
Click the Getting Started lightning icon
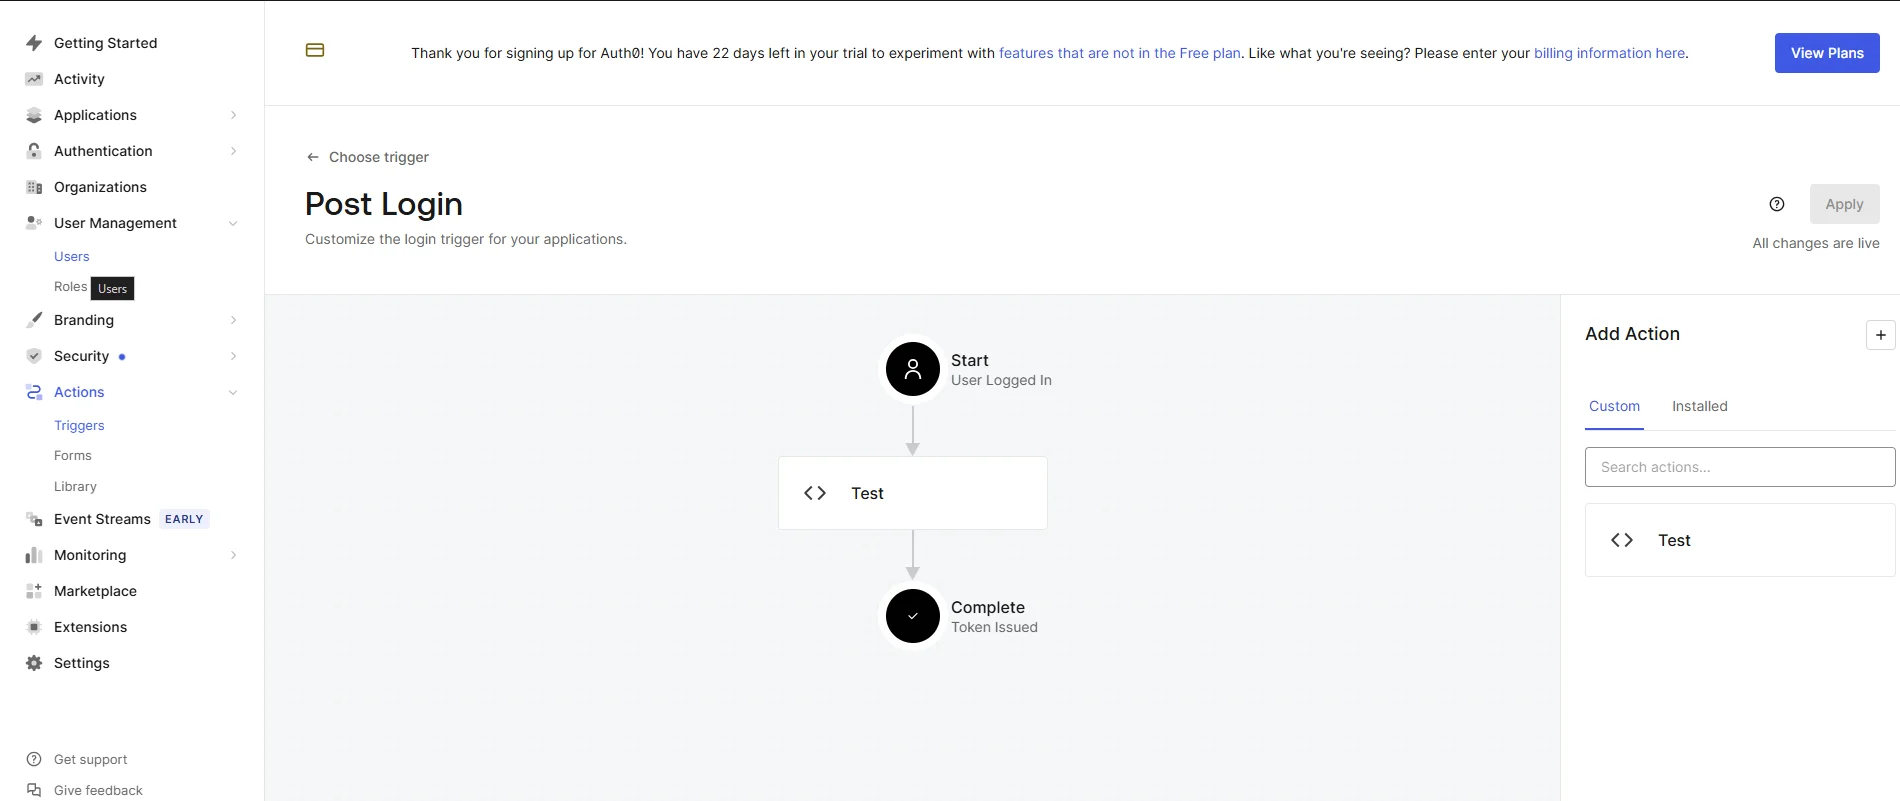point(33,43)
